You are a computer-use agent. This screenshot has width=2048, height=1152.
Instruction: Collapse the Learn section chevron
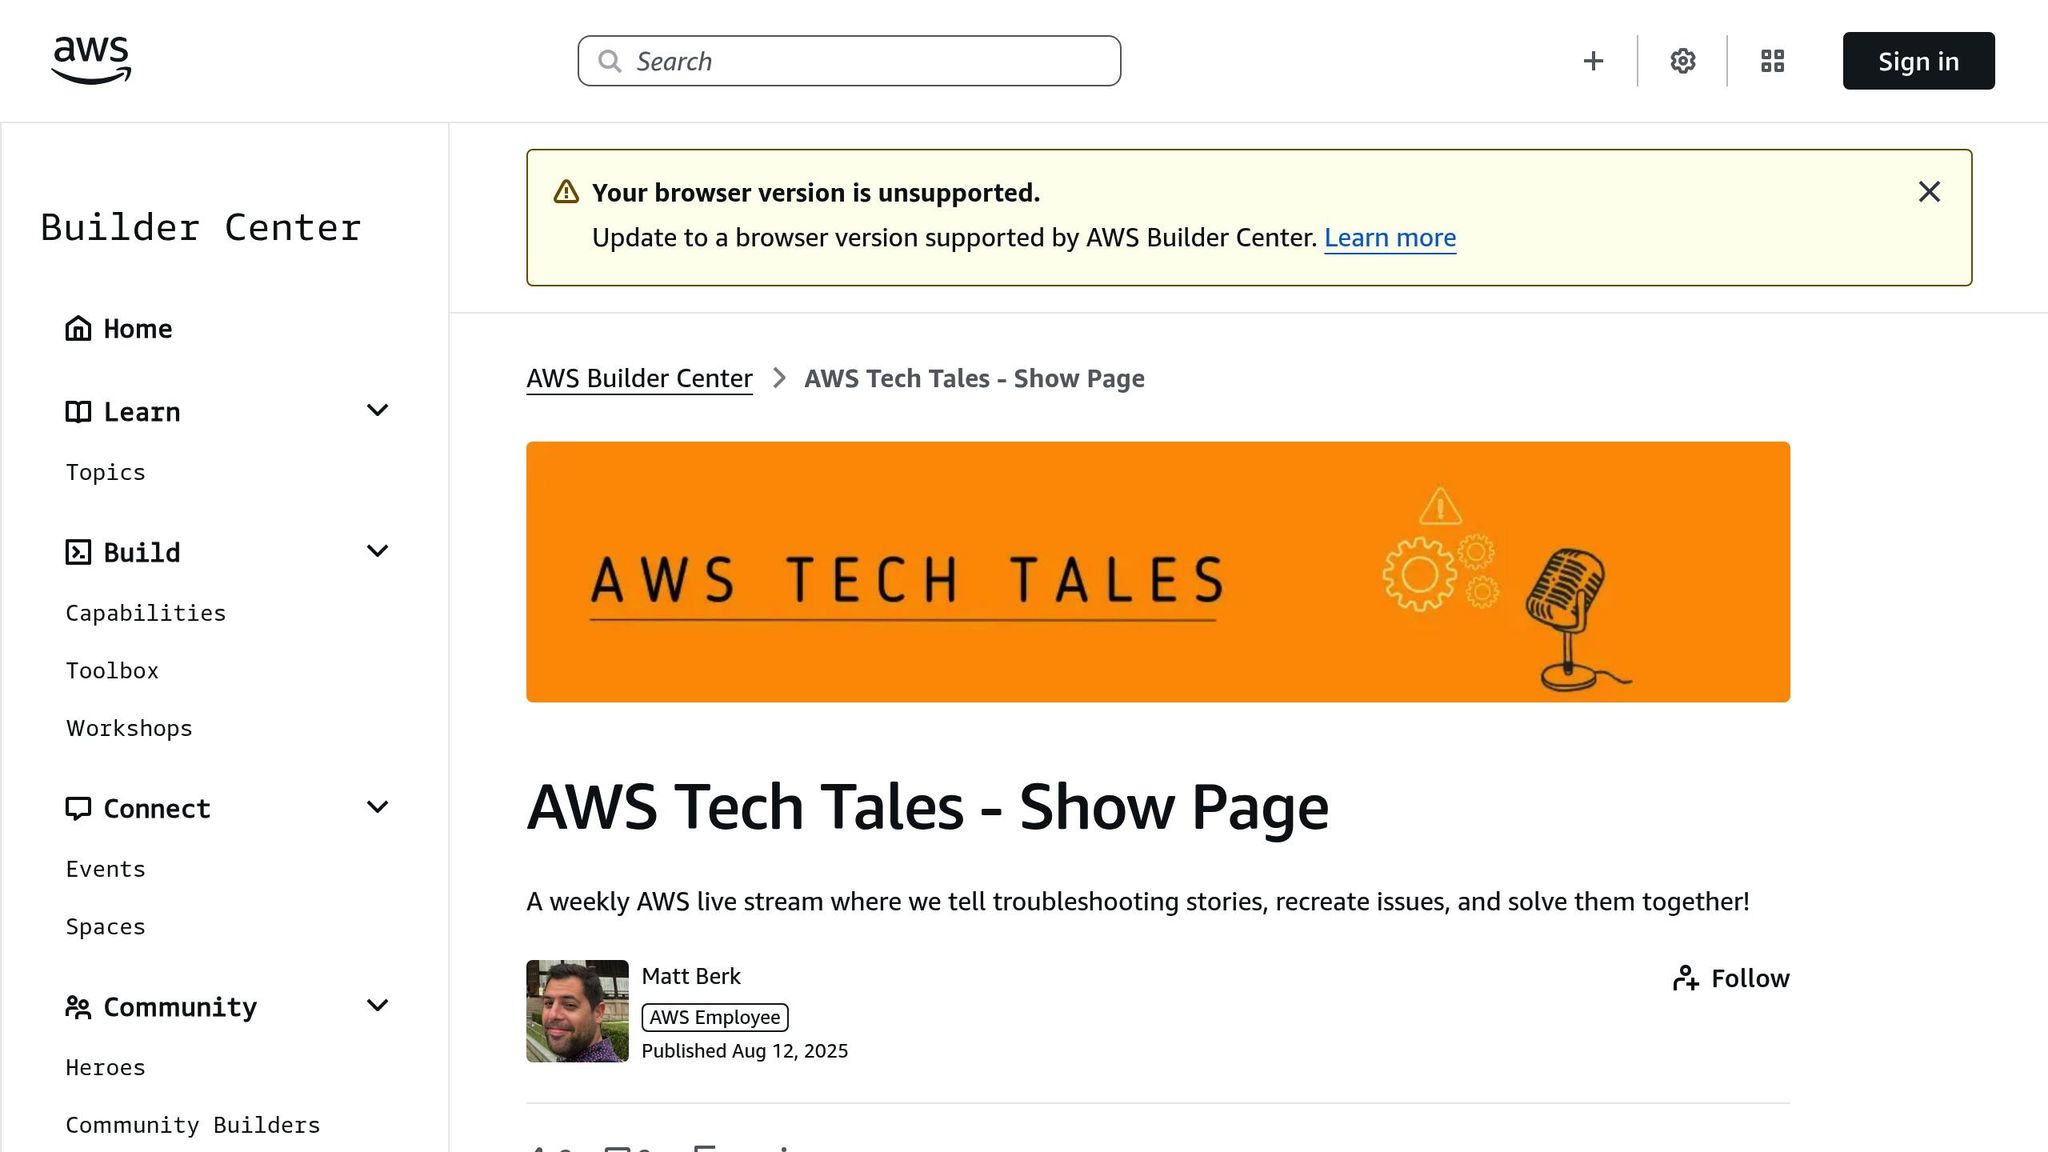click(x=377, y=410)
